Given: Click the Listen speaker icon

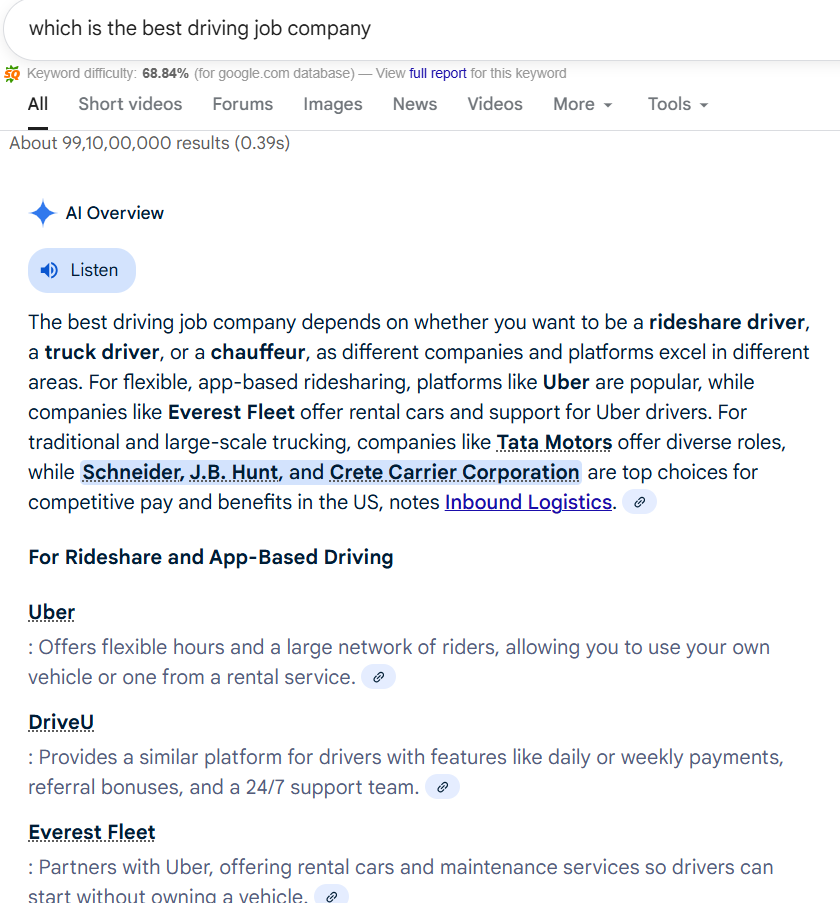Looking at the screenshot, I should tap(49, 270).
